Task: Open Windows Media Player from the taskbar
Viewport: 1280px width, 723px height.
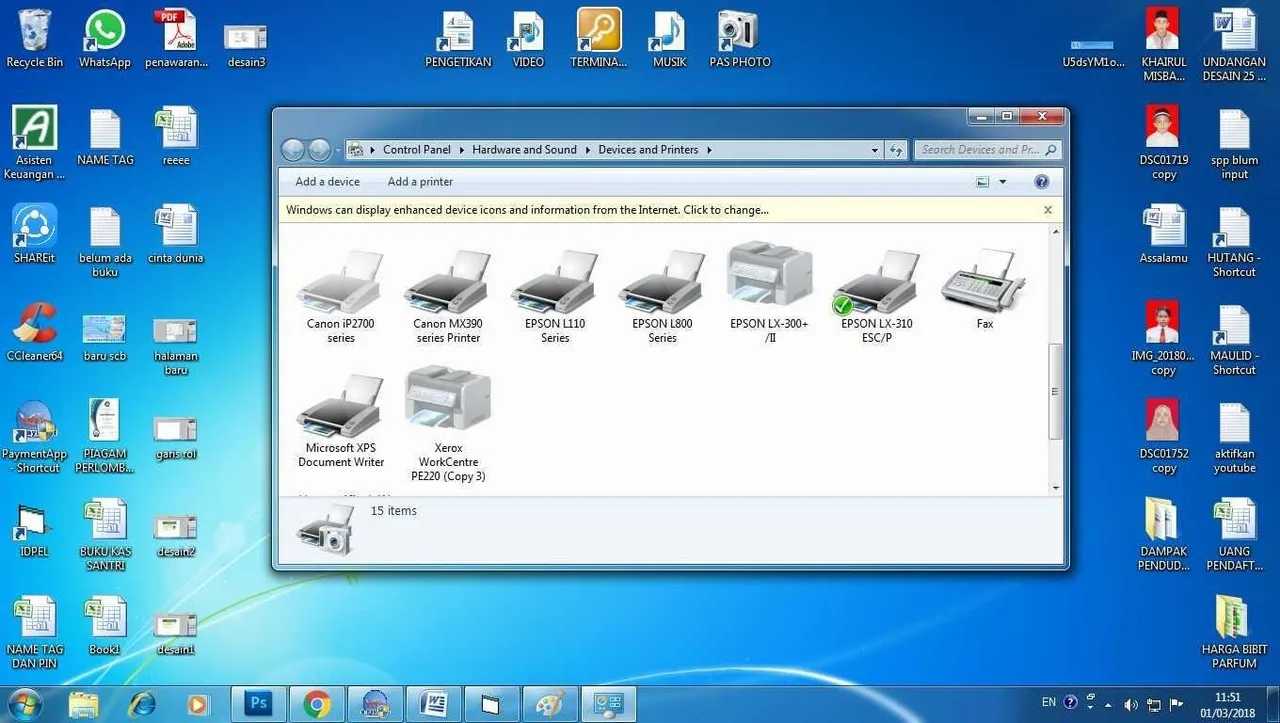Action: [198, 704]
